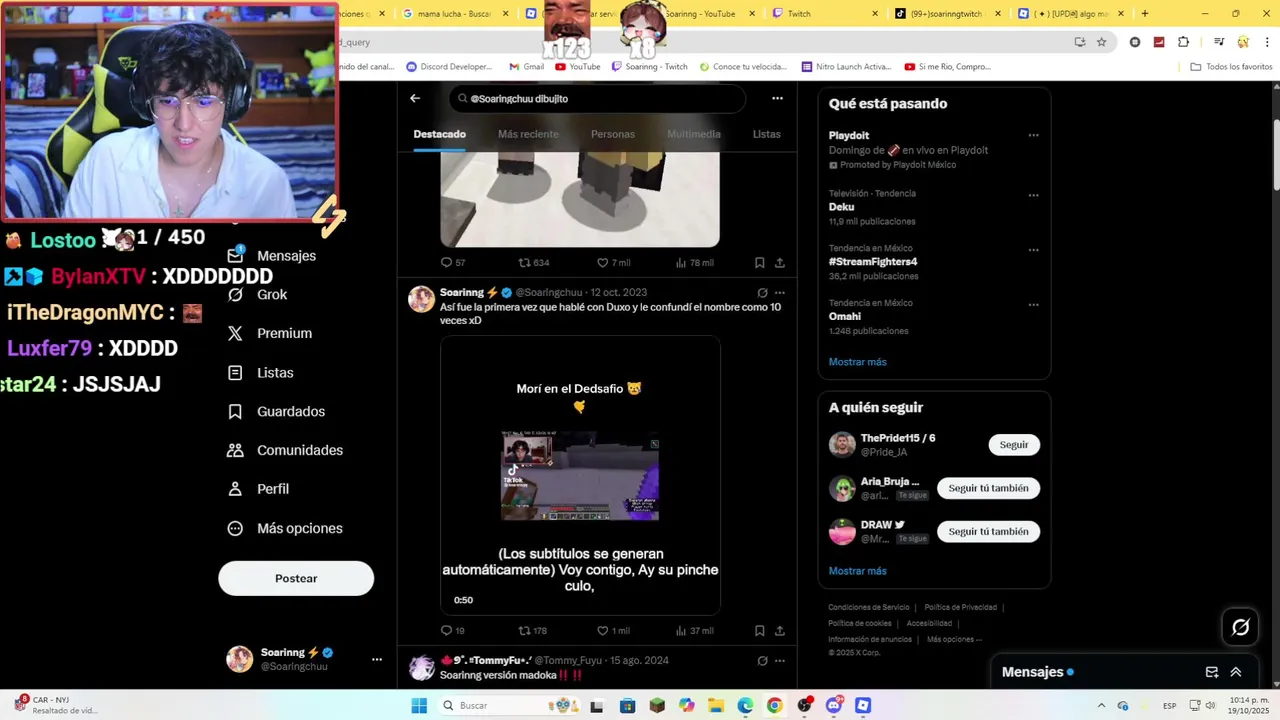This screenshot has width=1280, height=720.
Task: Open the search options three-dot menu
Action: pos(777,98)
